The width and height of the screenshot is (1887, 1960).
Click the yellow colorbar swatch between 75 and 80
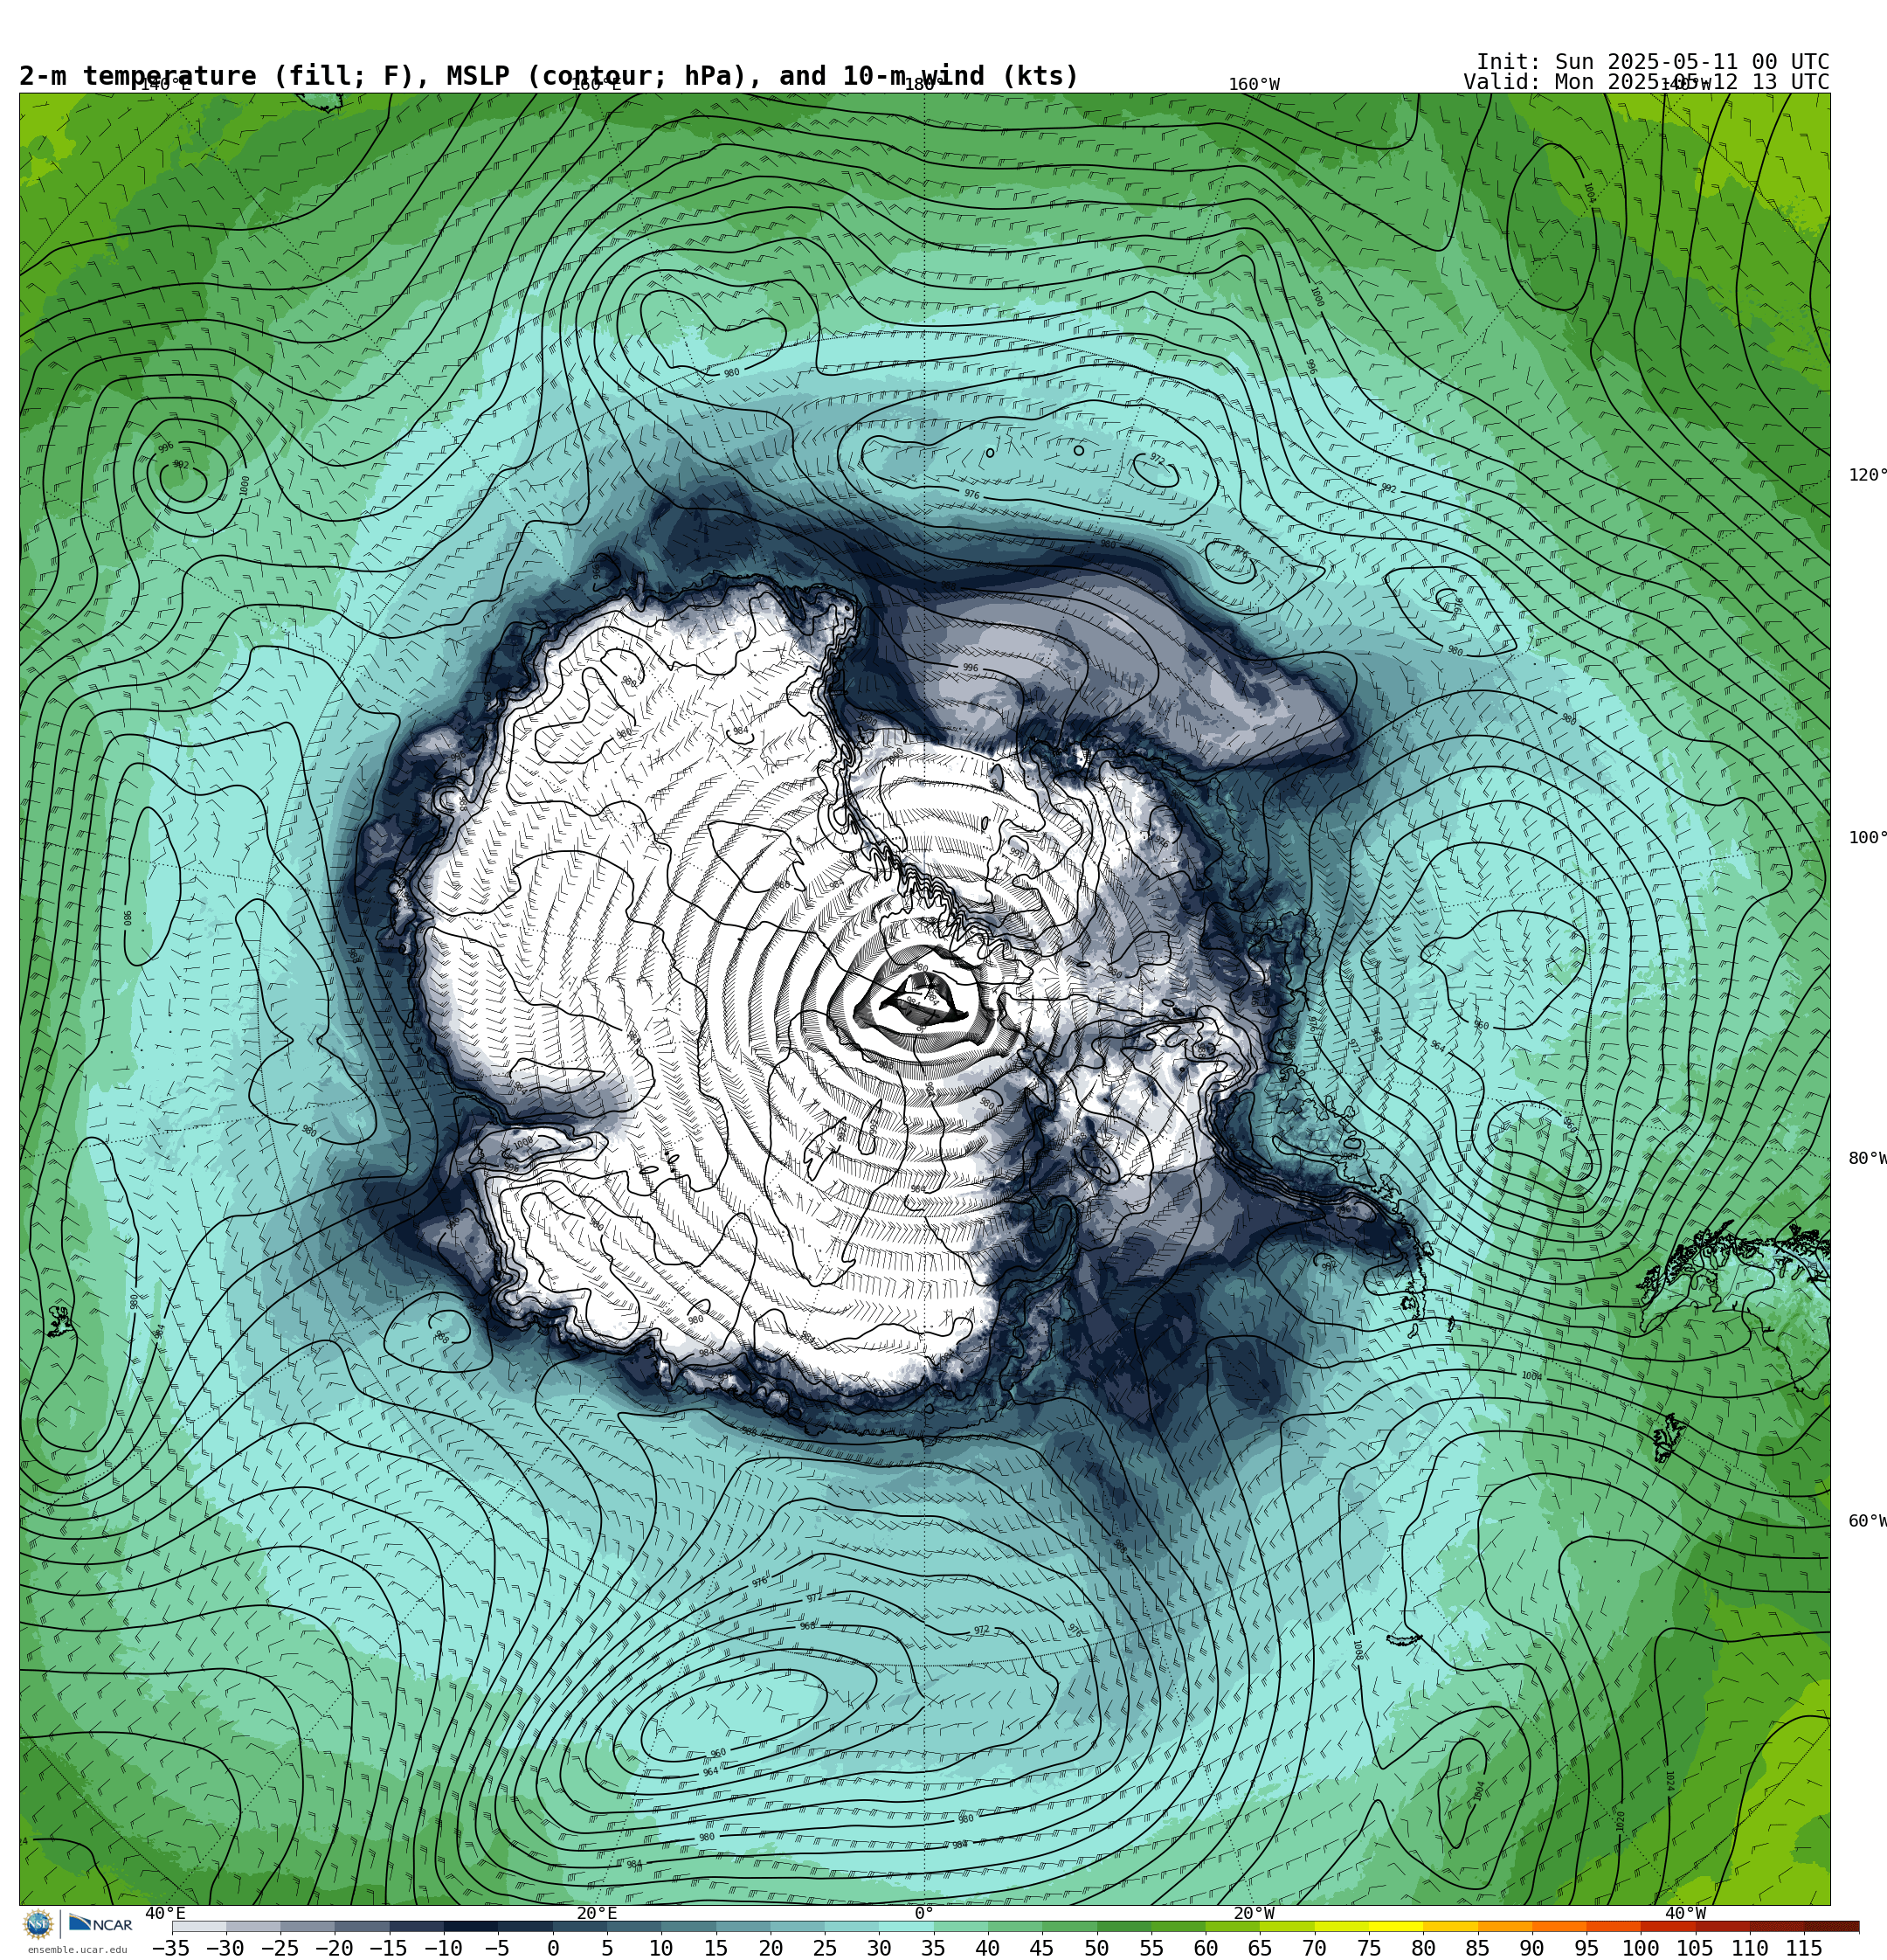(1396, 1926)
